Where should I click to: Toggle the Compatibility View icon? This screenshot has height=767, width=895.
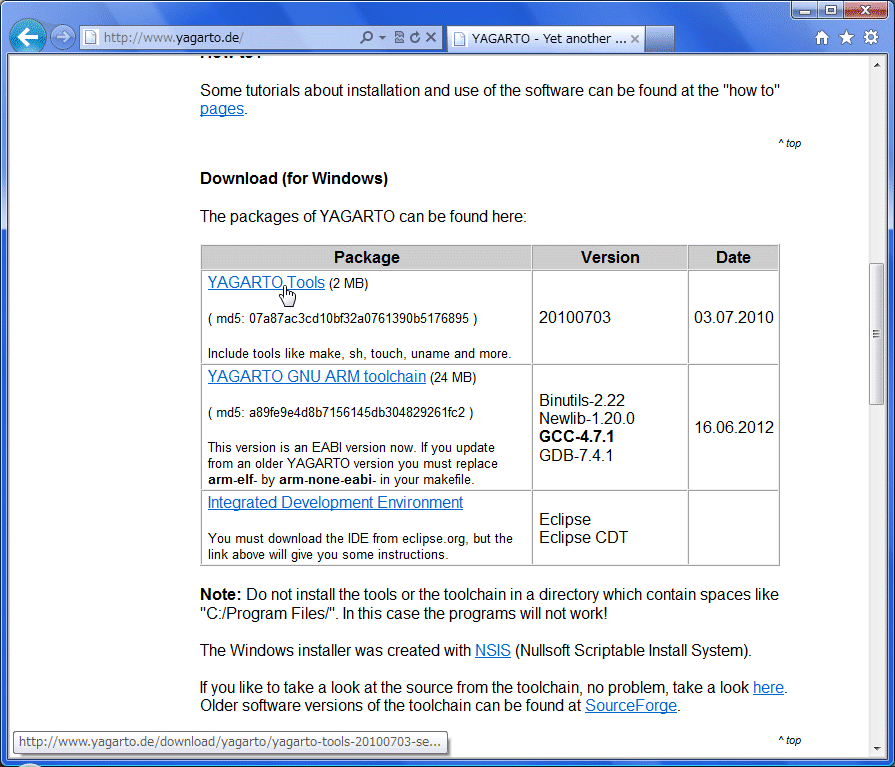(400, 38)
